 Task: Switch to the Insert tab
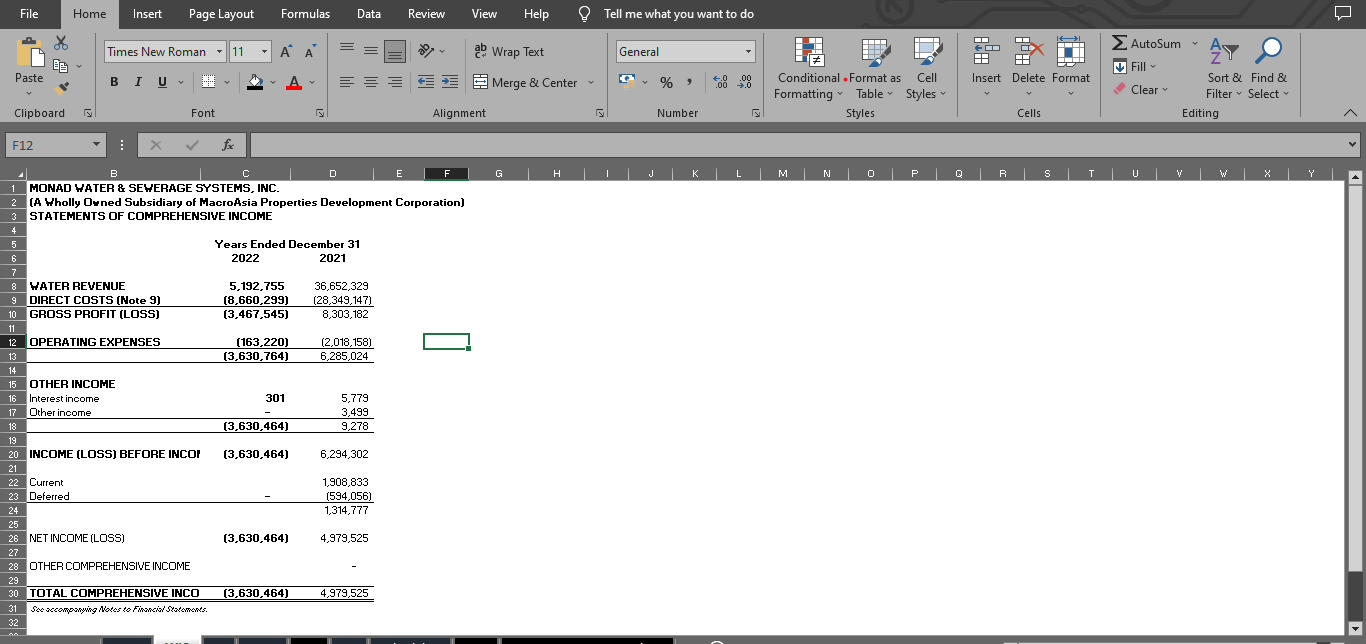coord(148,14)
